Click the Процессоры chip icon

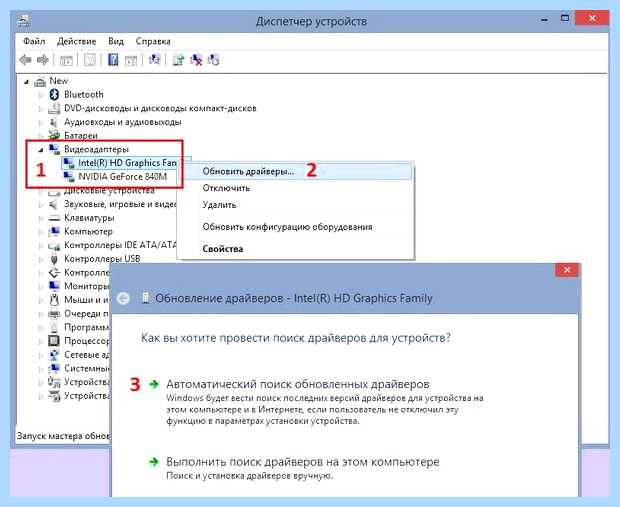[54, 341]
